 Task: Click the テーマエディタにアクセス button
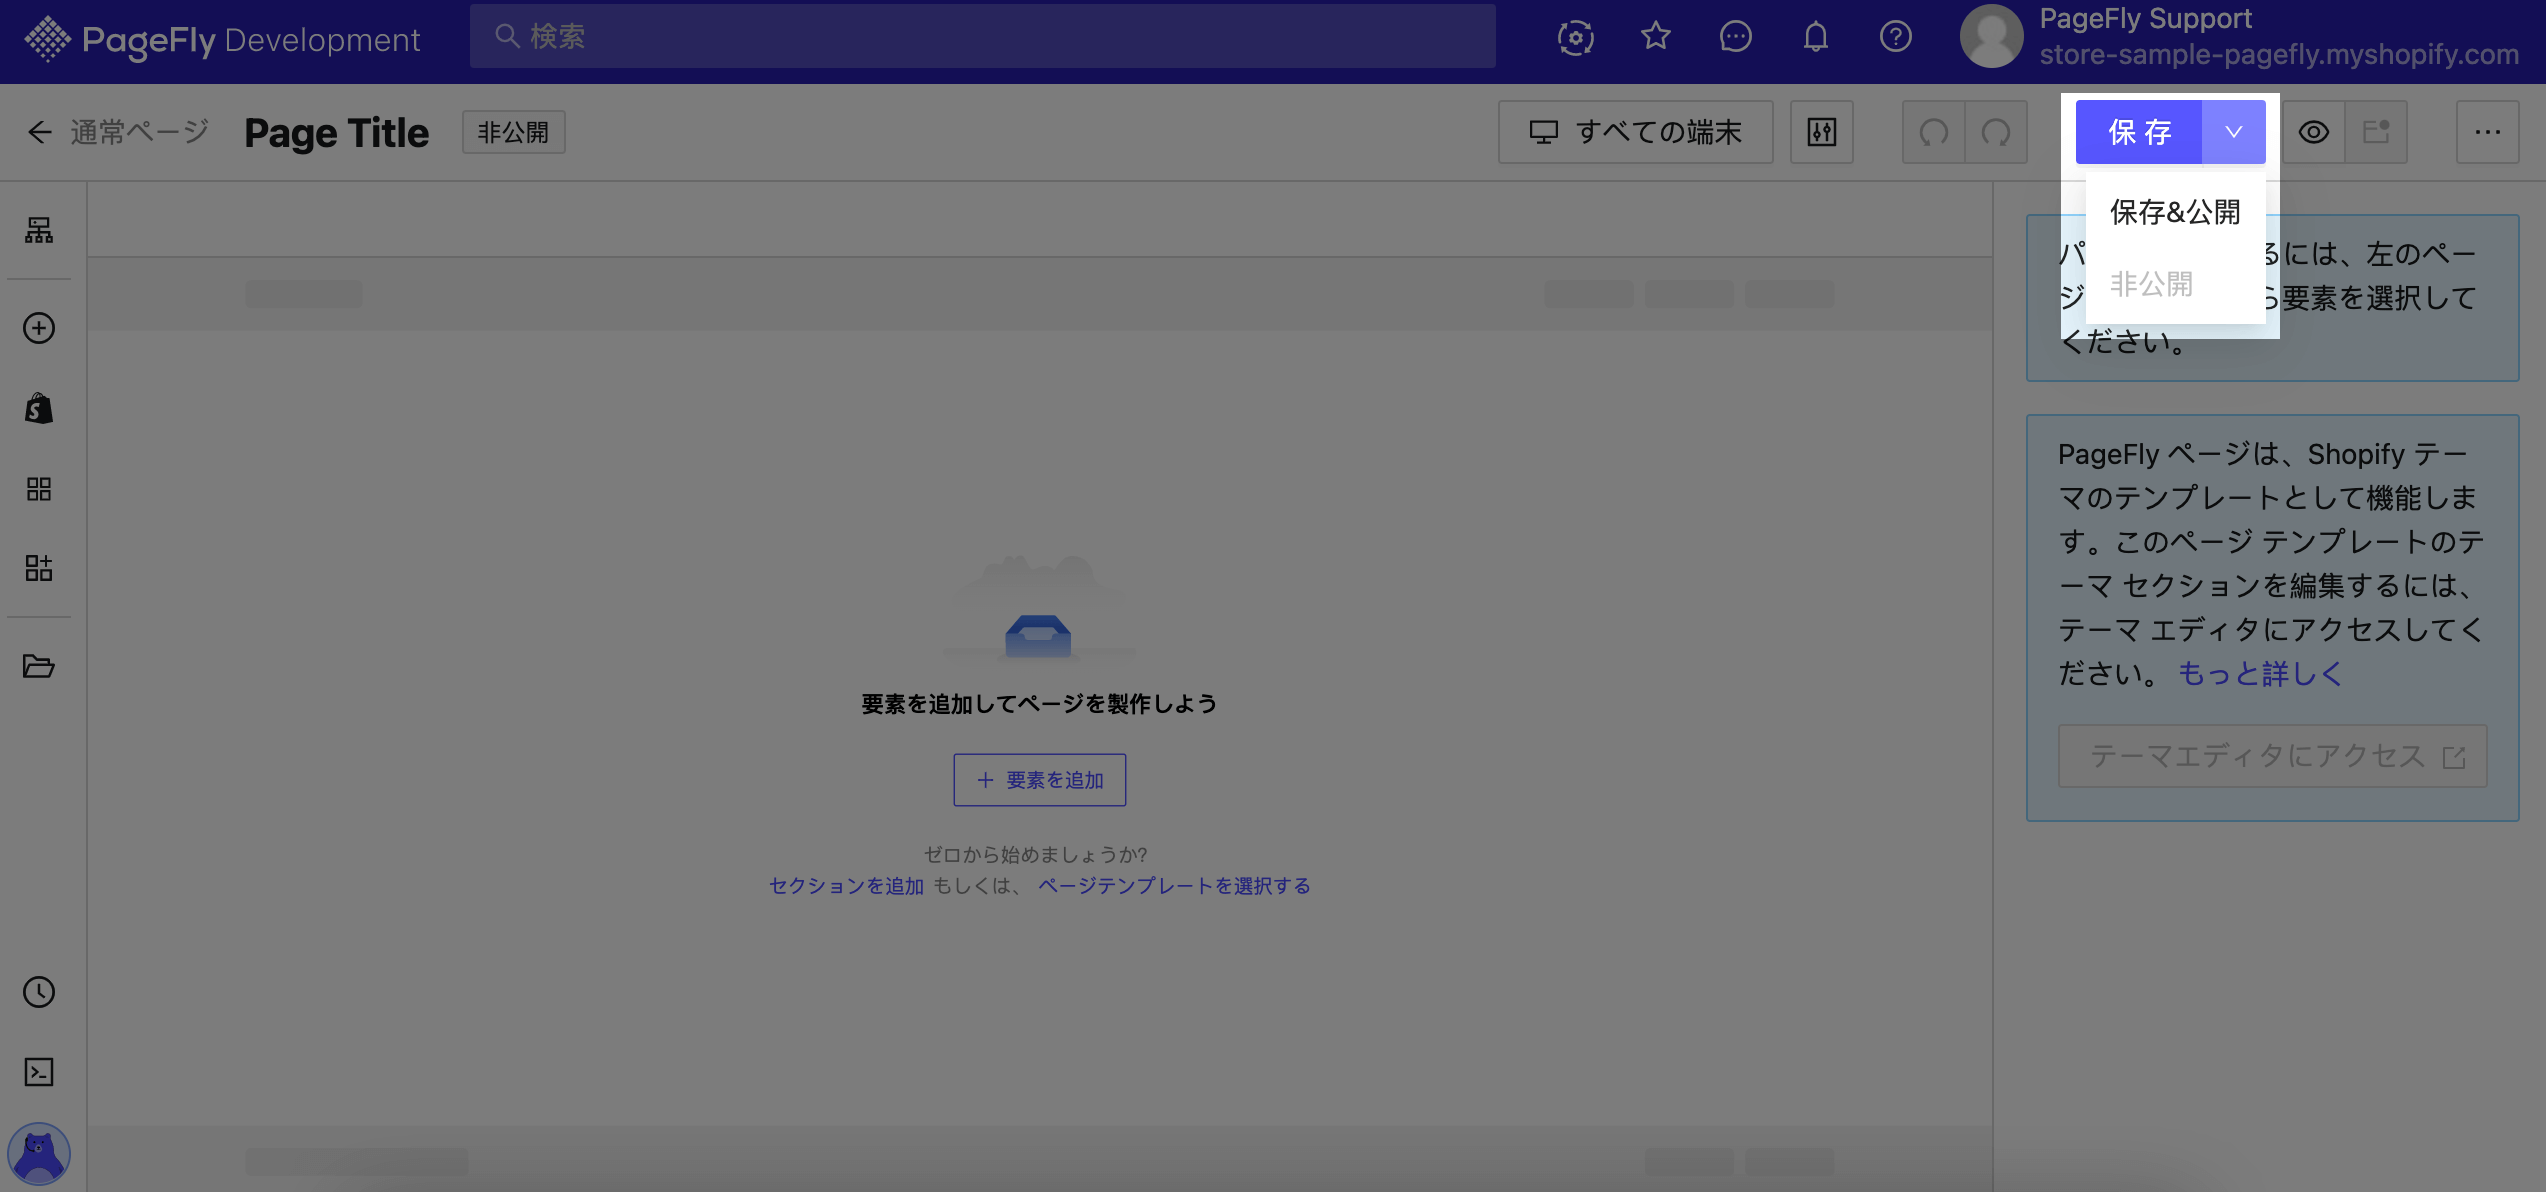tap(2272, 756)
